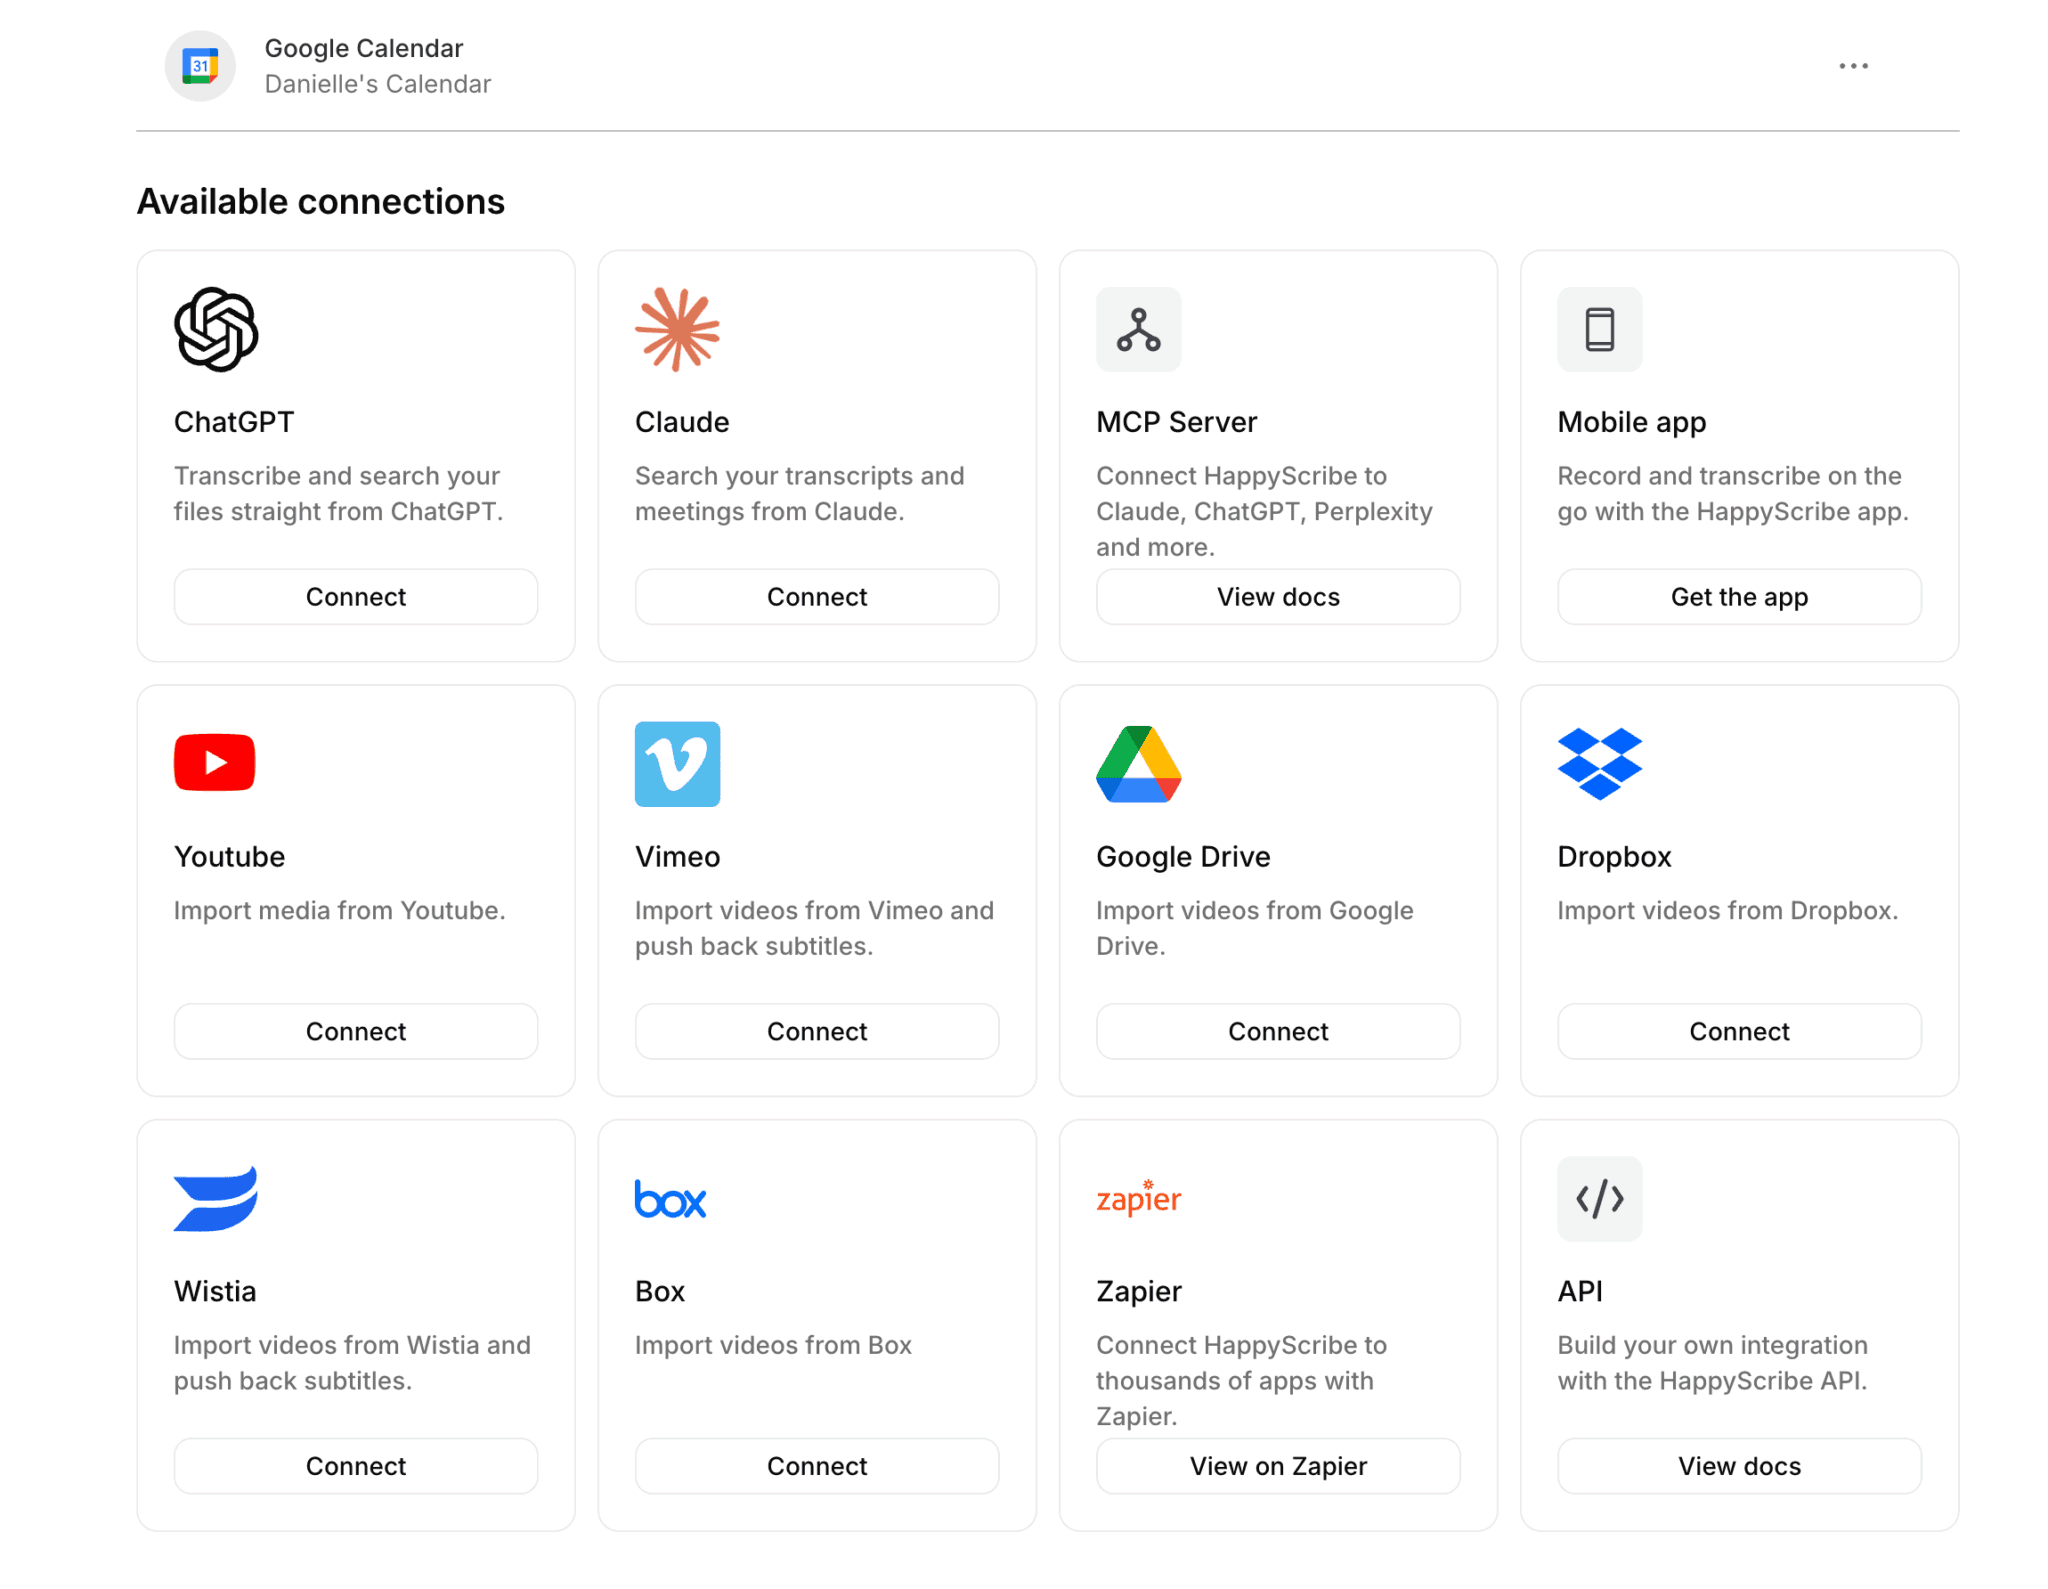Open the View on Zapier button
The image size is (2048, 1589).
pyautogui.click(x=1278, y=1466)
